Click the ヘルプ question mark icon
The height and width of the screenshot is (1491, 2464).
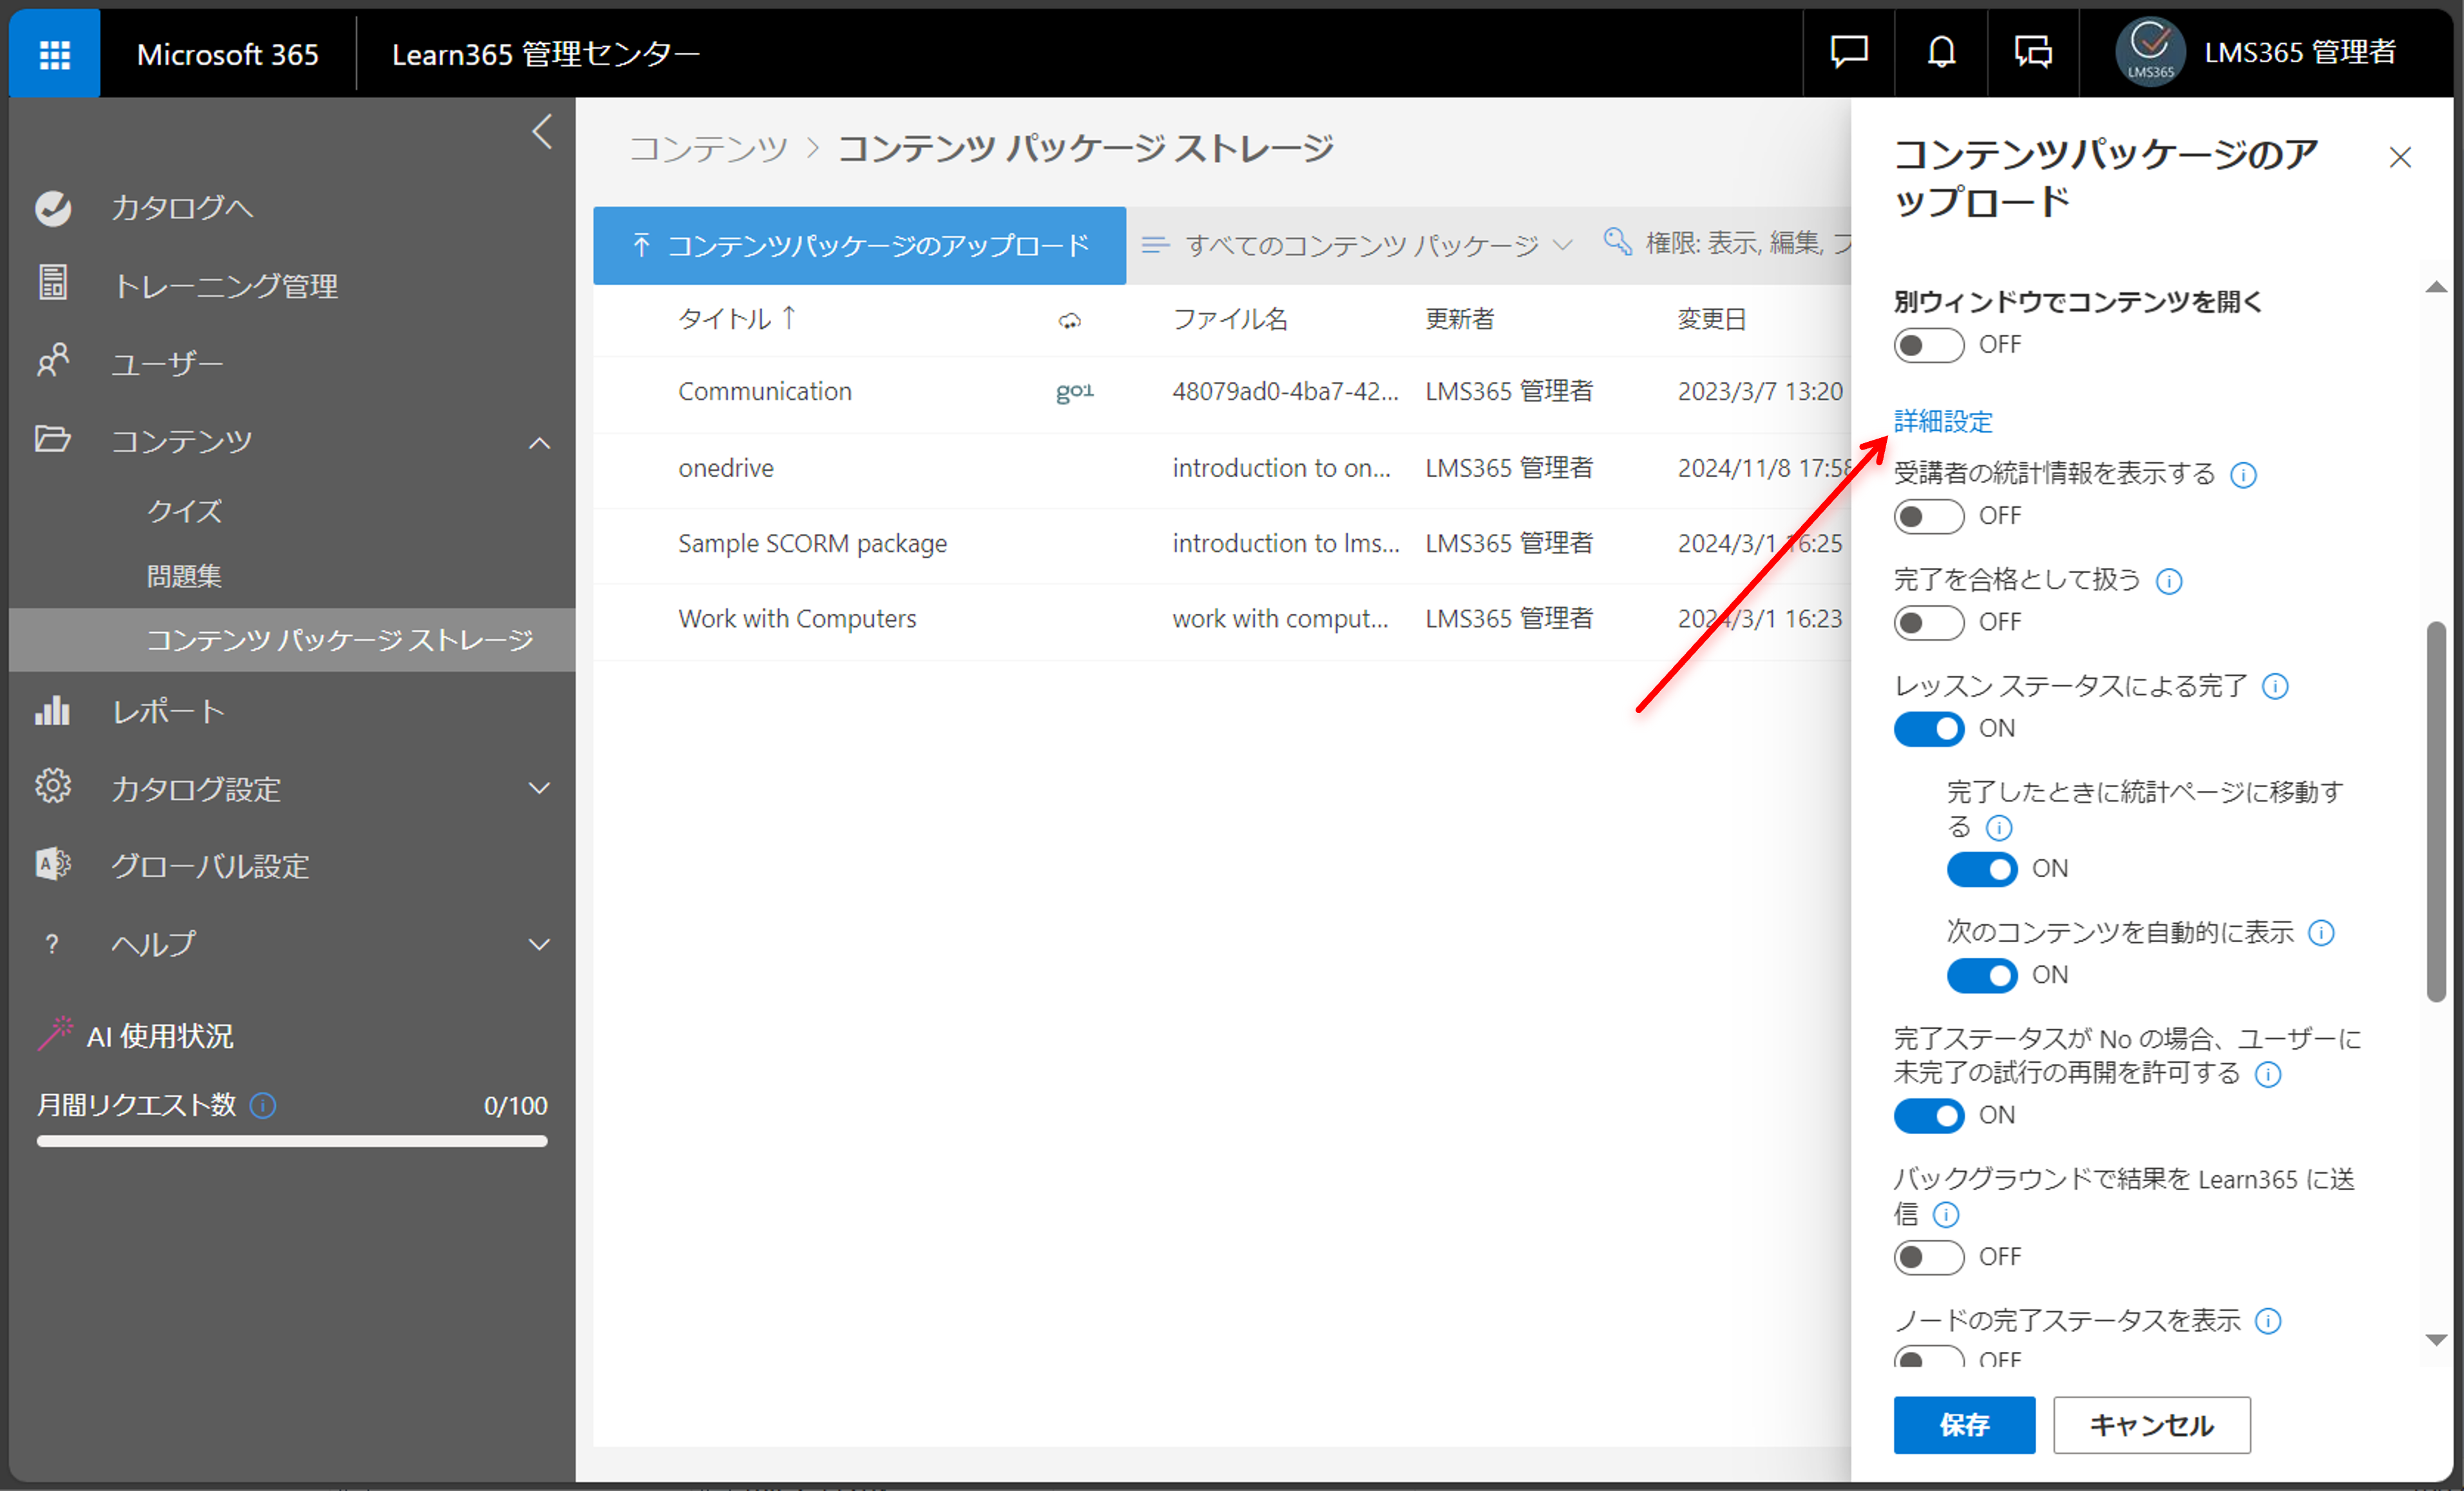coord(52,943)
